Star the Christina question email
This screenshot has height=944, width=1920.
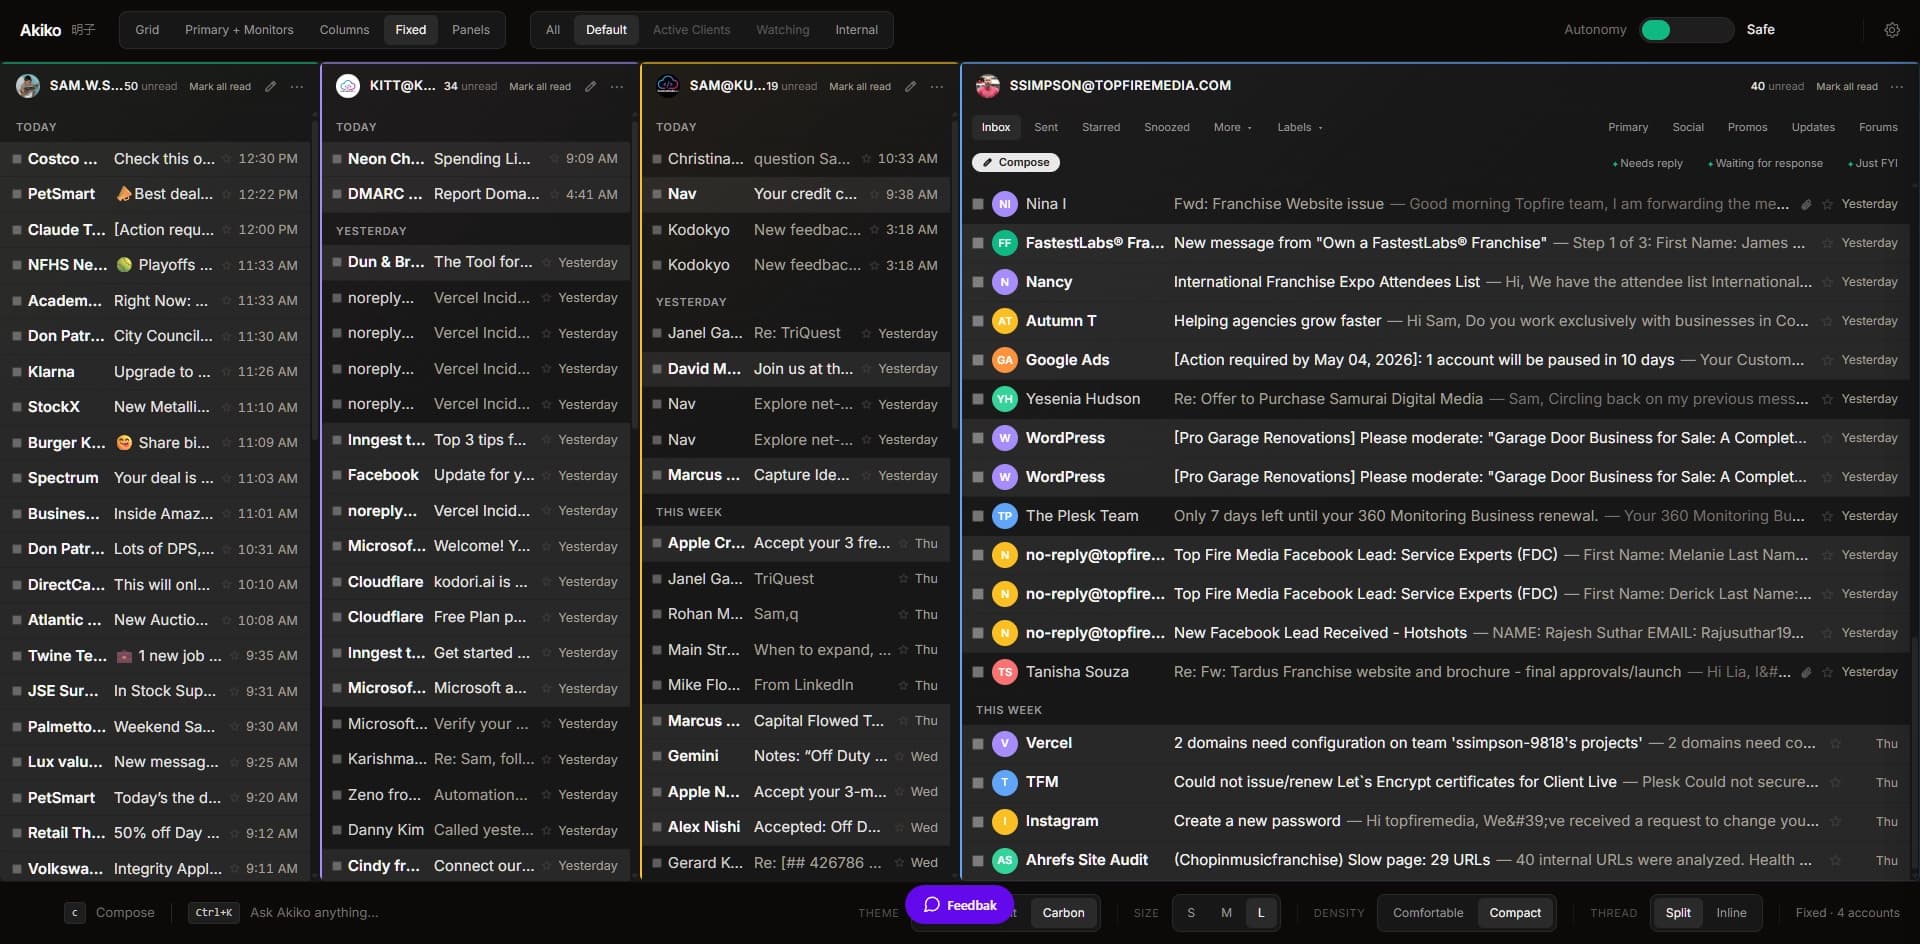866,159
